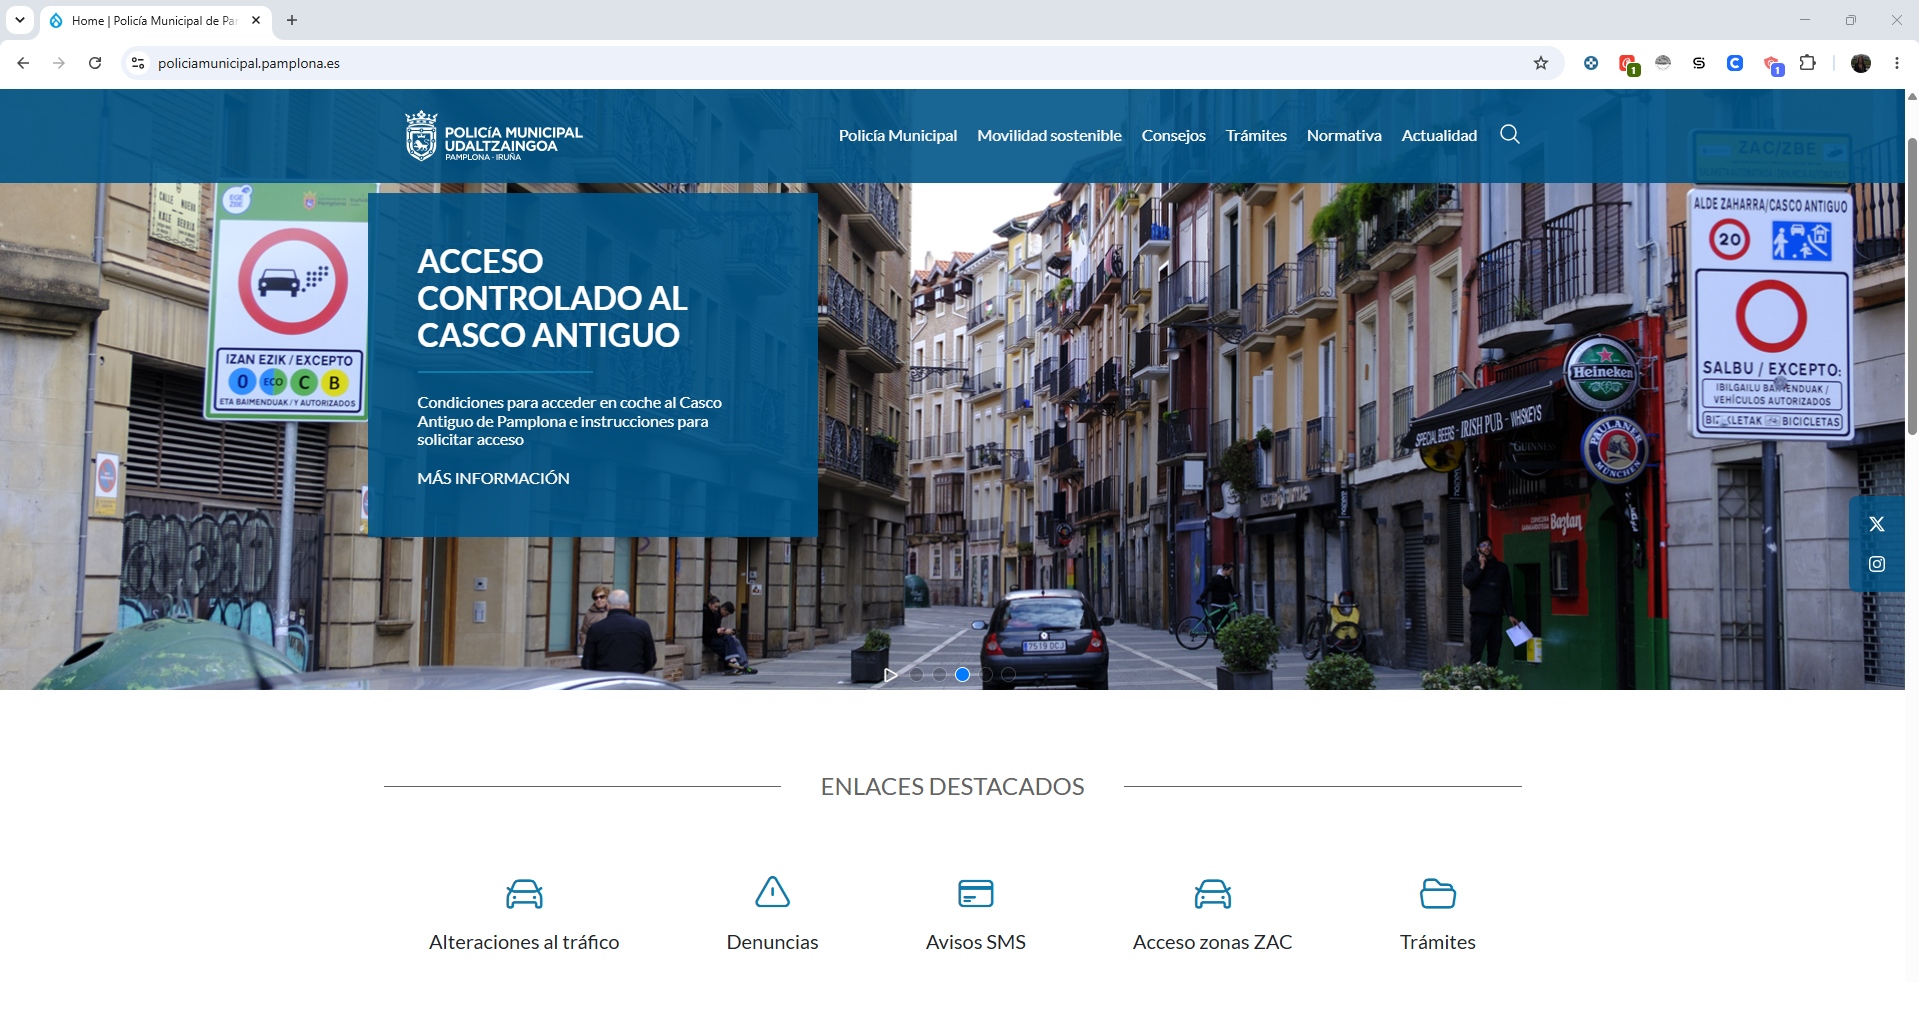
Task: Open the Avisos SMS link
Action: tap(975, 942)
